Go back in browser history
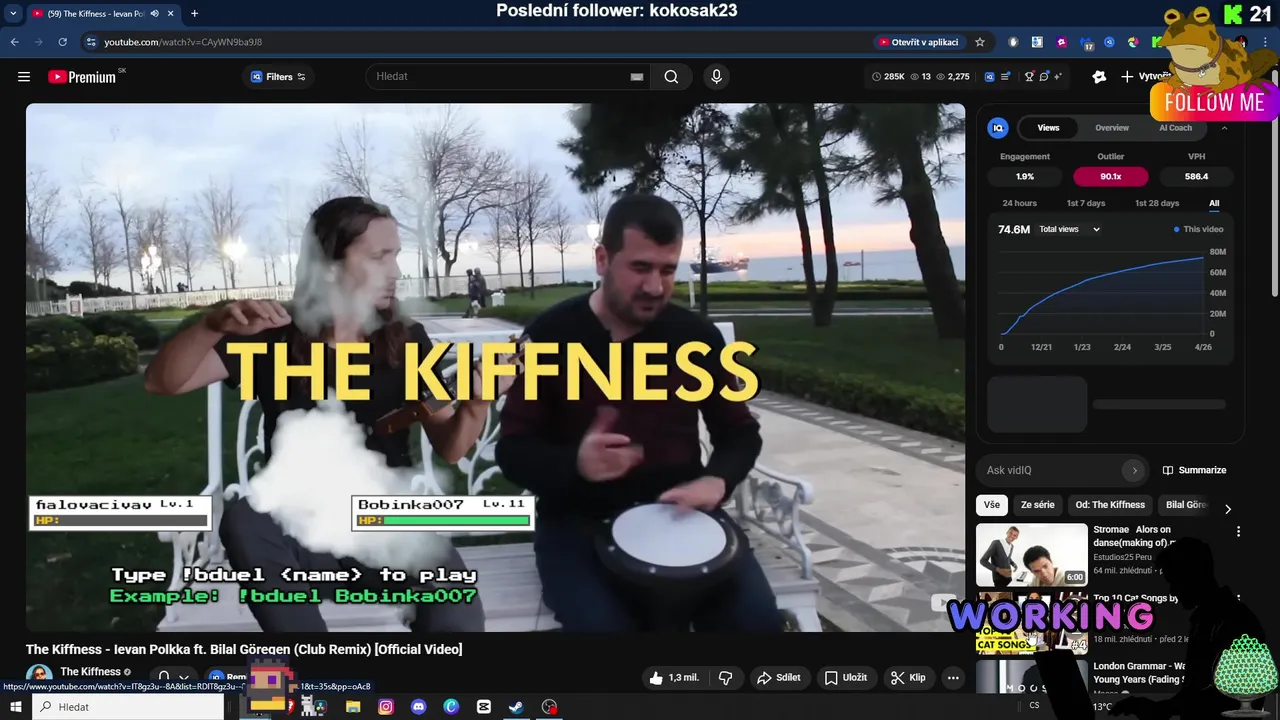The width and height of the screenshot is (1280, 720). (14, 42)
